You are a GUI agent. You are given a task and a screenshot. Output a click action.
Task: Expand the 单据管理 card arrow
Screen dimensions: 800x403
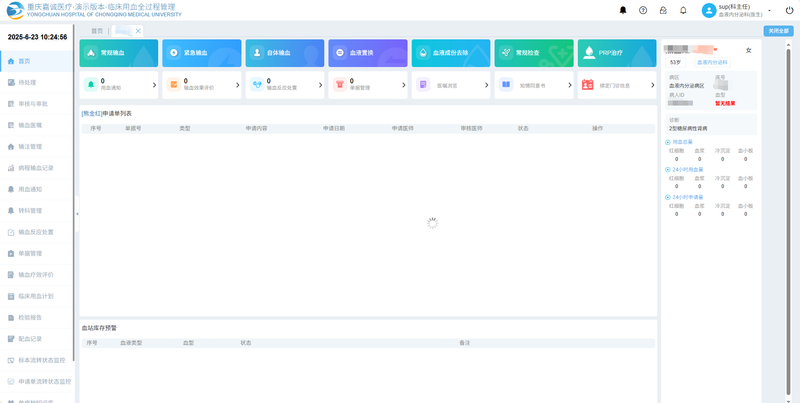404,85
